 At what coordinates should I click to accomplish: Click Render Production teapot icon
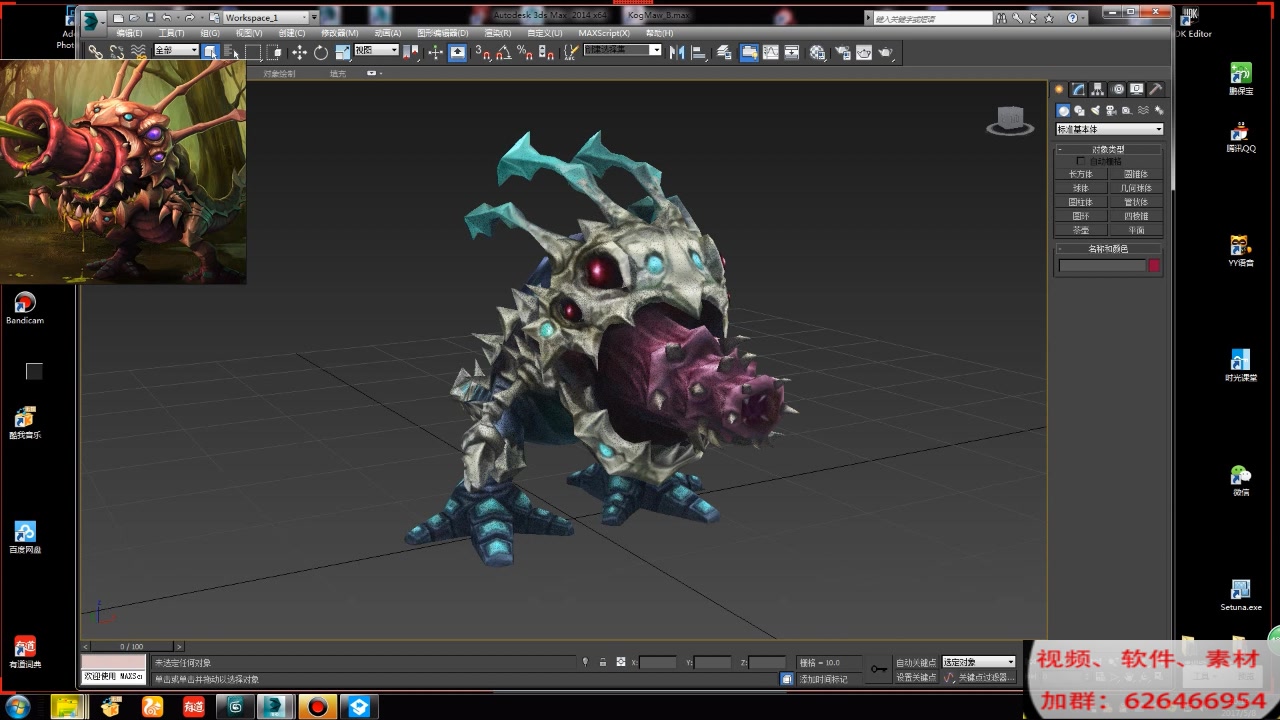coord(886,52)
